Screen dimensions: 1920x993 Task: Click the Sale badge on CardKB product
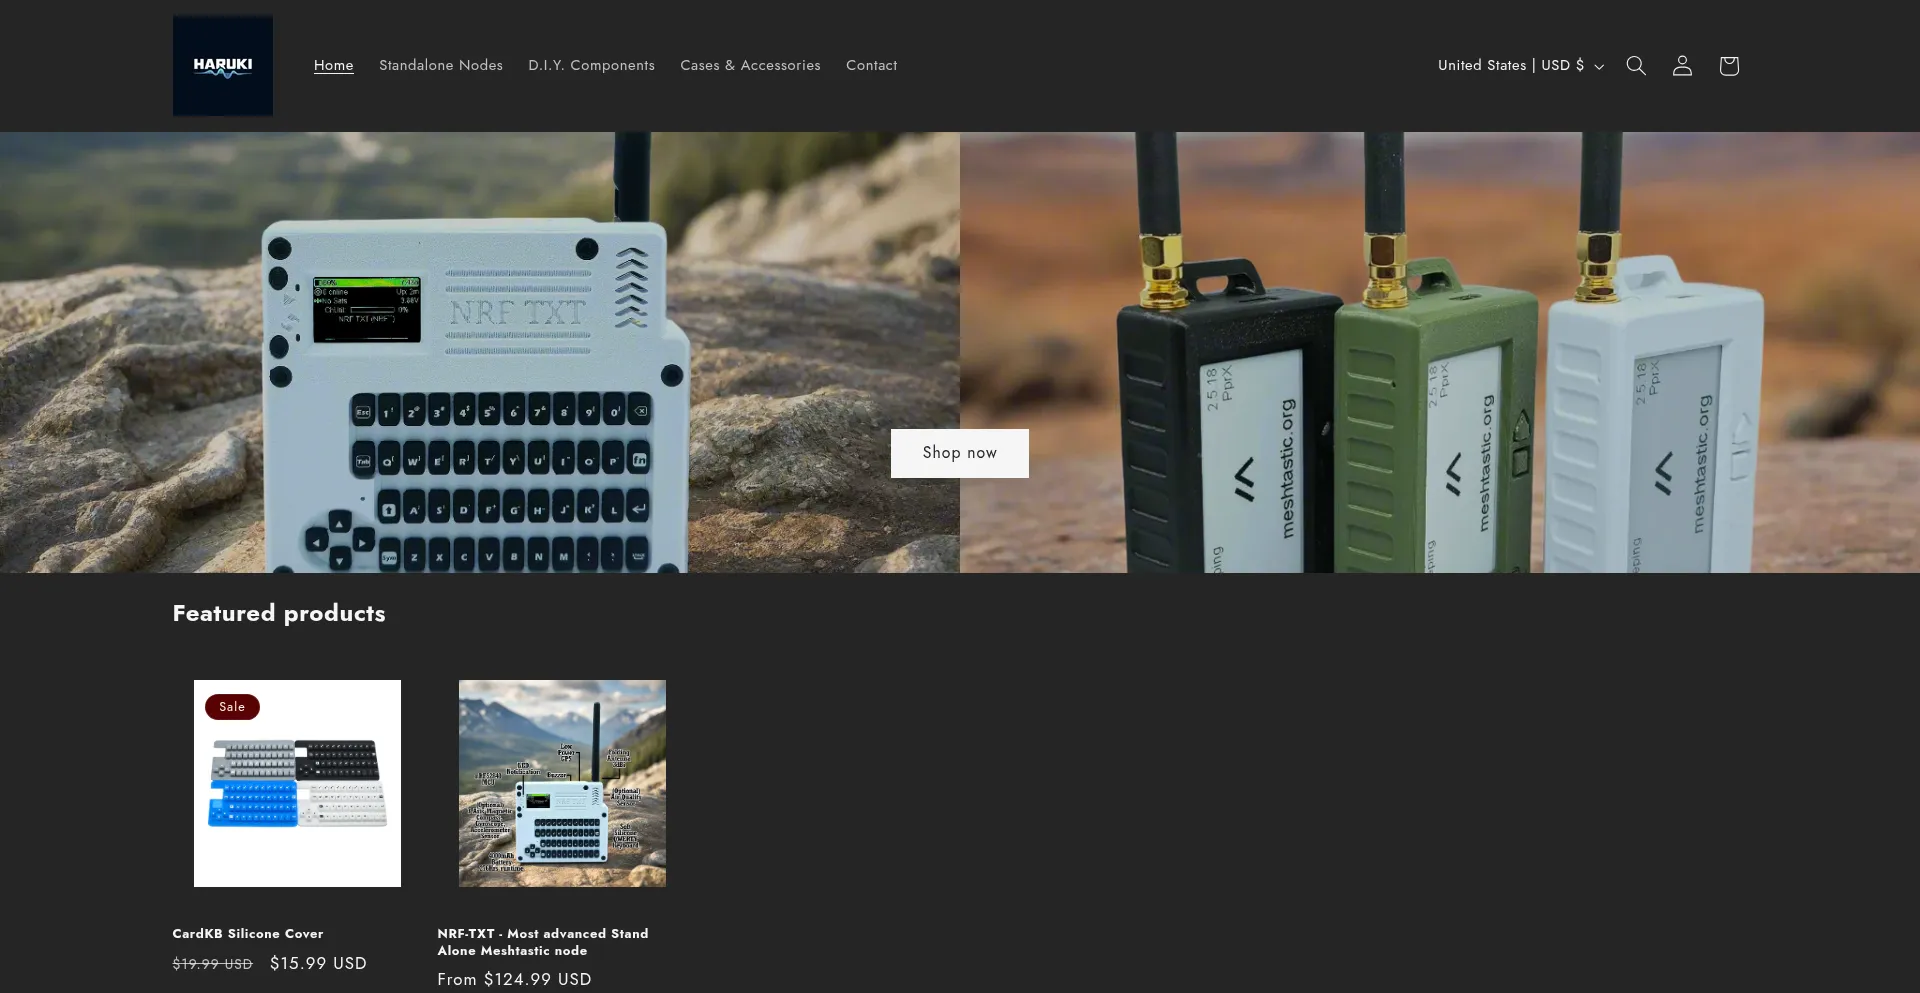tap(232, 707)
